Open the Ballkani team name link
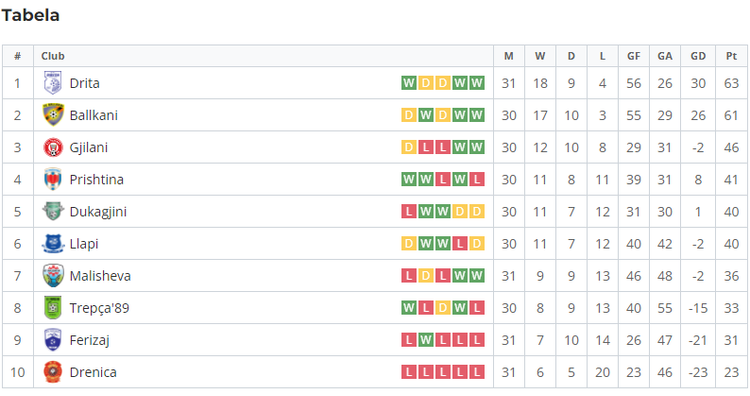The width and height of the screenshot is (750, 396). click(94, 115)
